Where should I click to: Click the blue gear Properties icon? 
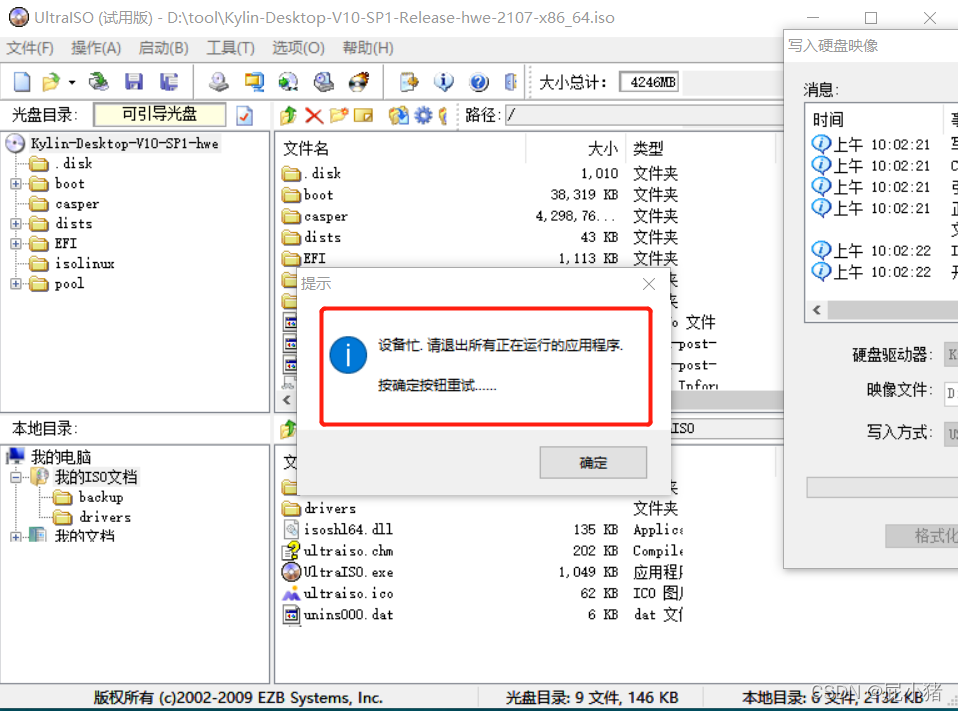pyautogui.click(x=423, y=115)
